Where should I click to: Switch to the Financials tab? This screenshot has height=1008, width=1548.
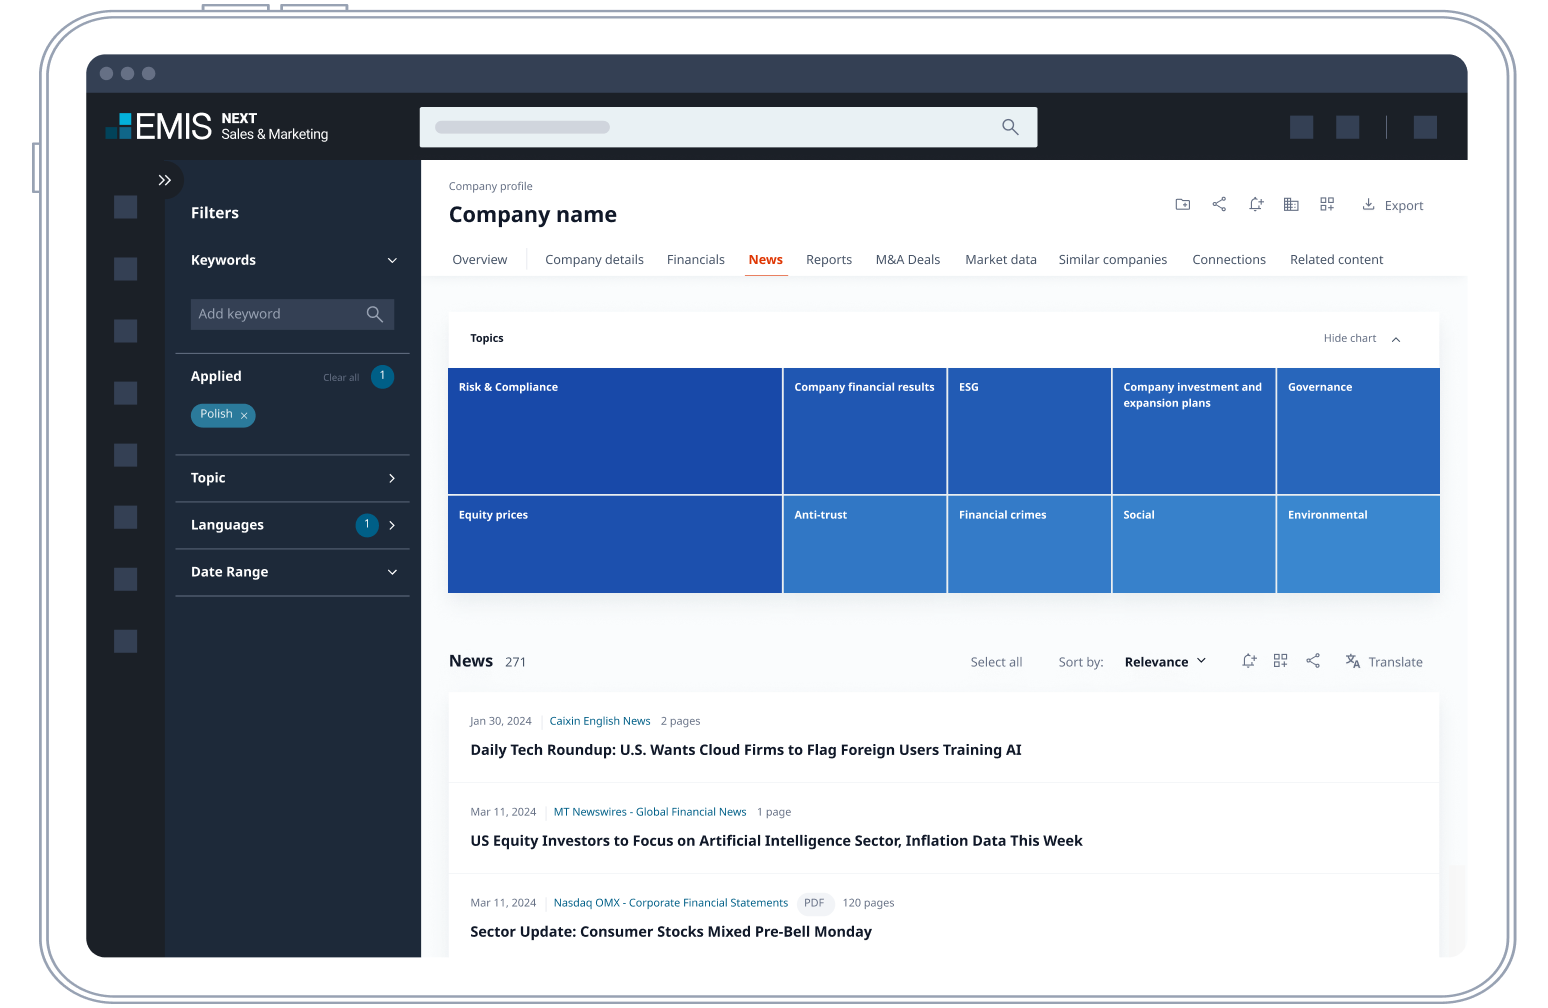[695, 260]
